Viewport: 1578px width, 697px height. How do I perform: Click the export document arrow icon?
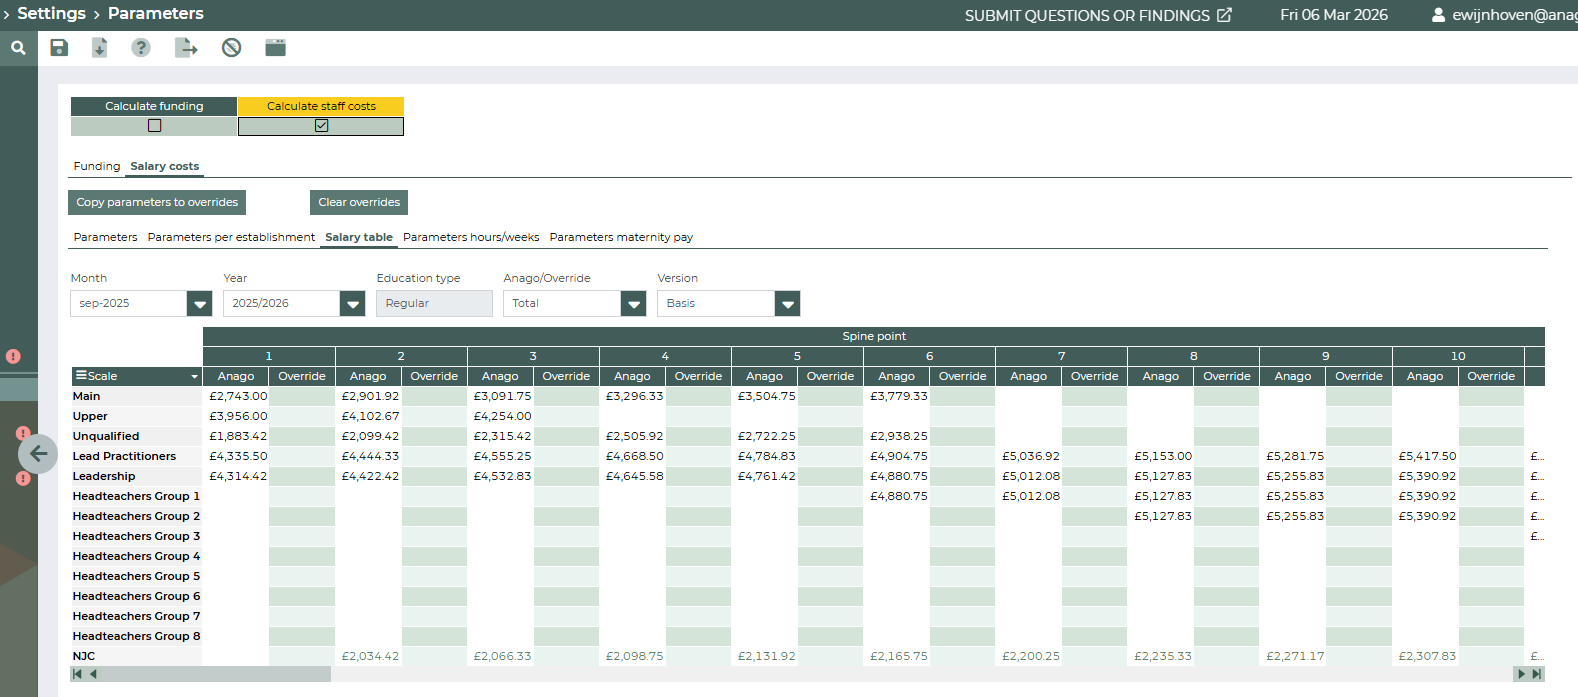[x=186, y=48]
